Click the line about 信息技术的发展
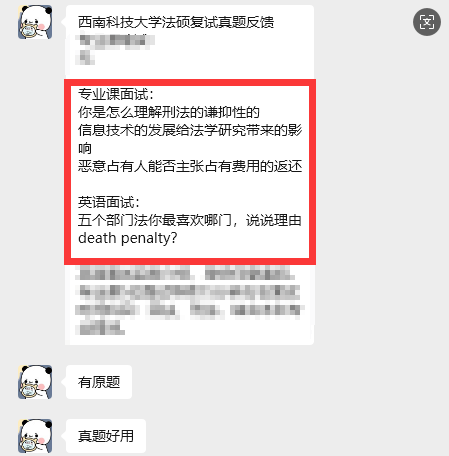This screenshot has height=456, width=449. click(x=190, y=139)
